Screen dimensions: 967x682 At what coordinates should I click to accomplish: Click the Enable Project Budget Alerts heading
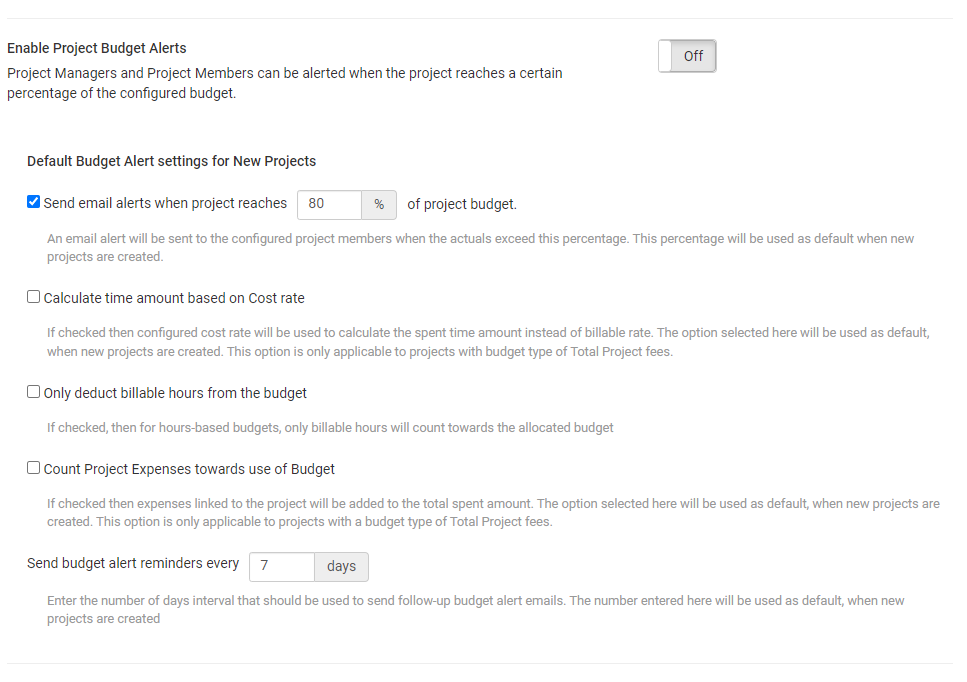coord(97,48)
